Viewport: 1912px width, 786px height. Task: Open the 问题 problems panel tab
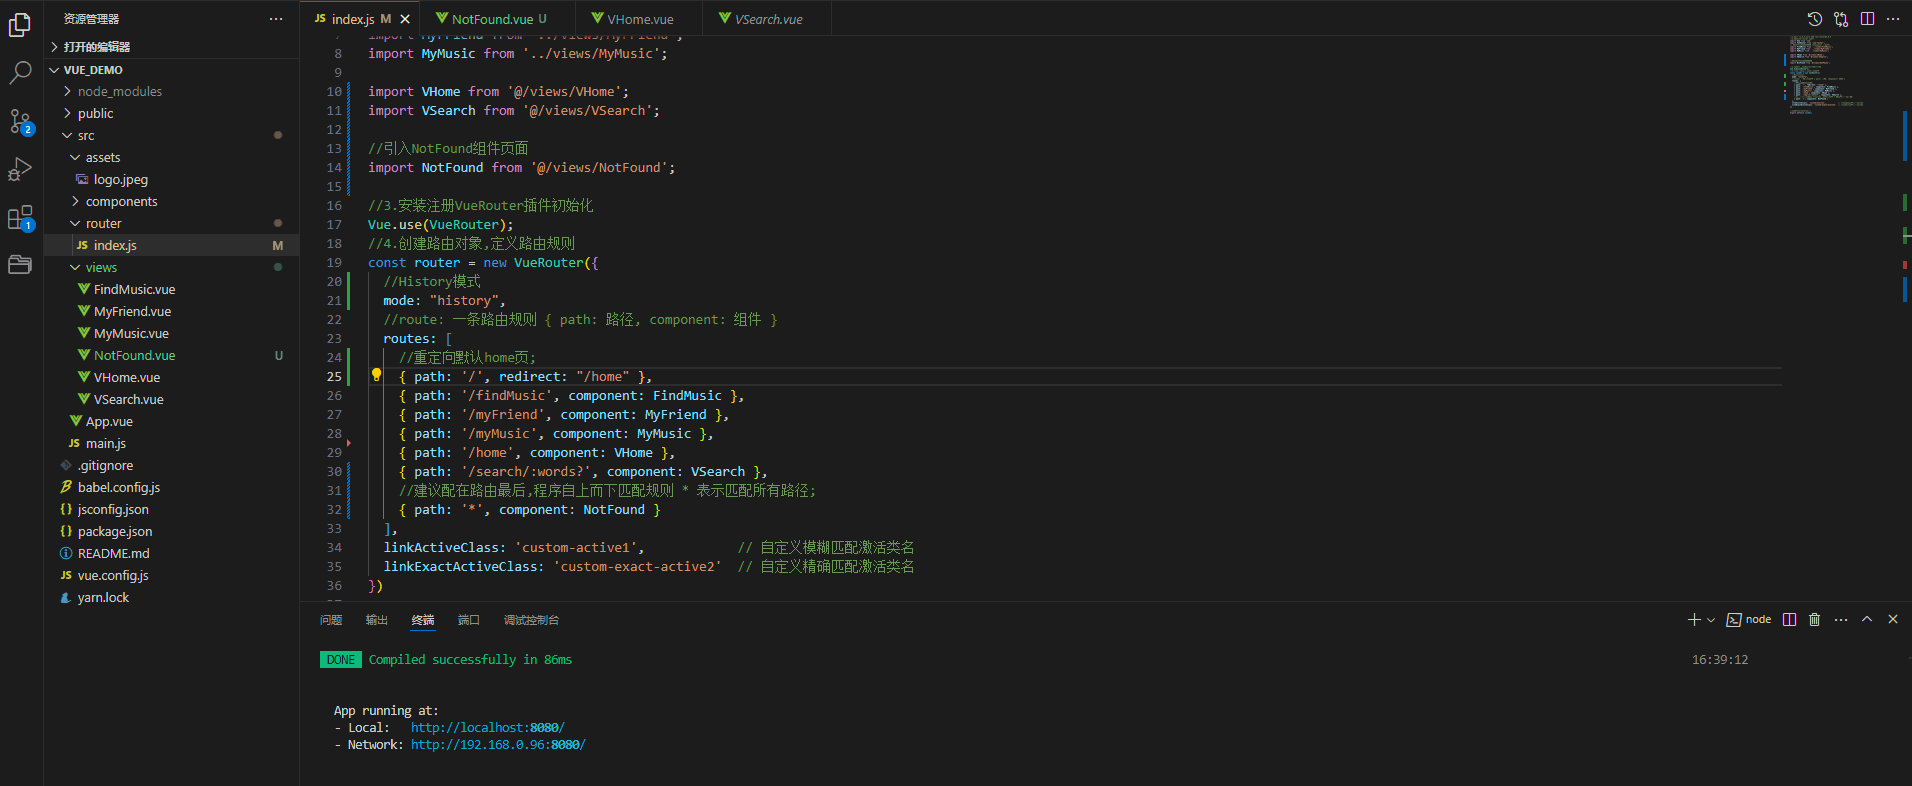point(331,620)
